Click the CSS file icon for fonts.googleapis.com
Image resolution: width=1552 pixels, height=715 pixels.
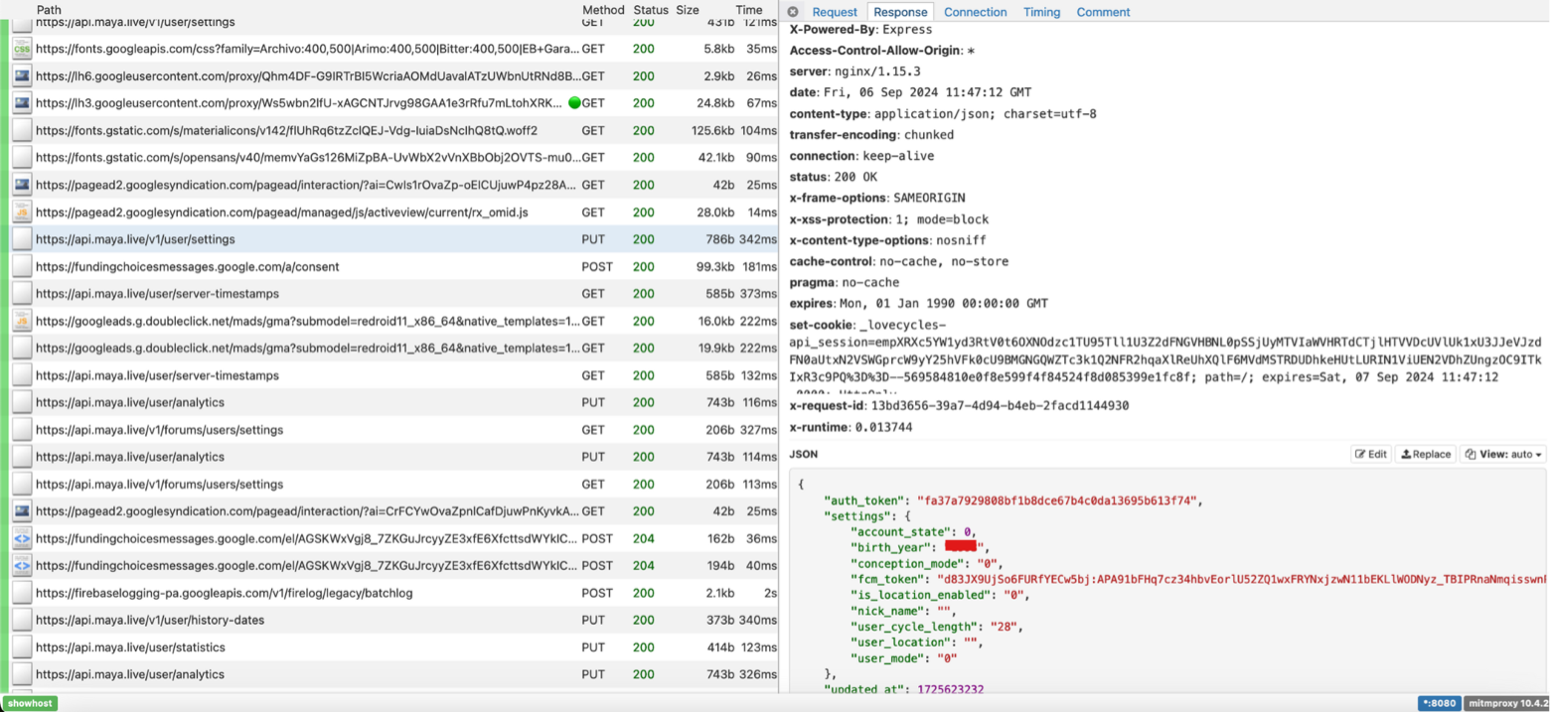pyautogui.click(x=22, y=48)
